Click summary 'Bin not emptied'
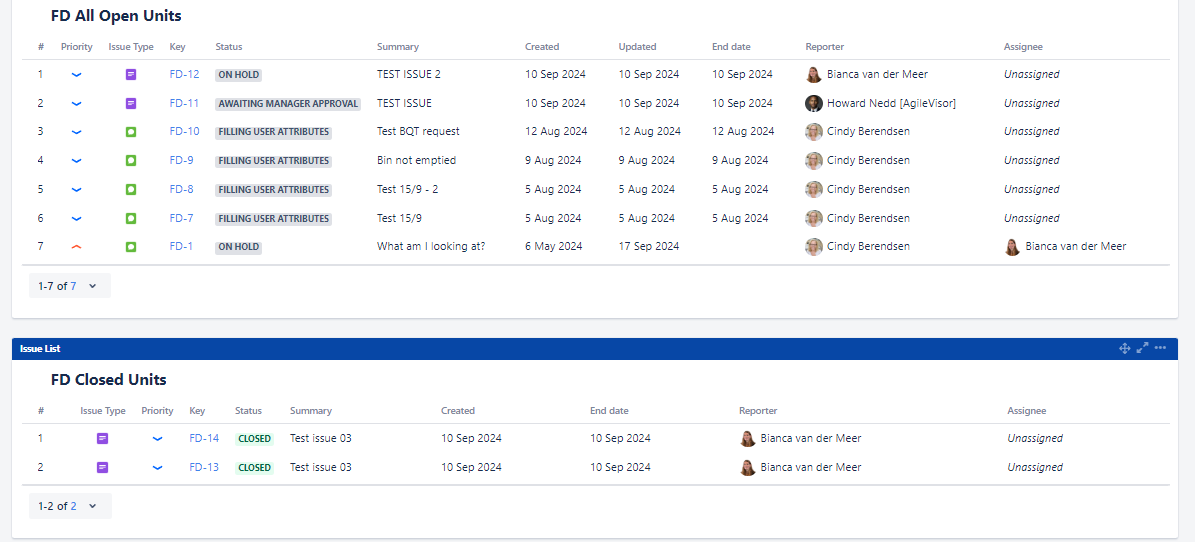This screenshot has width=1195, height=542. pyautogui.click(x=416, y=160)
